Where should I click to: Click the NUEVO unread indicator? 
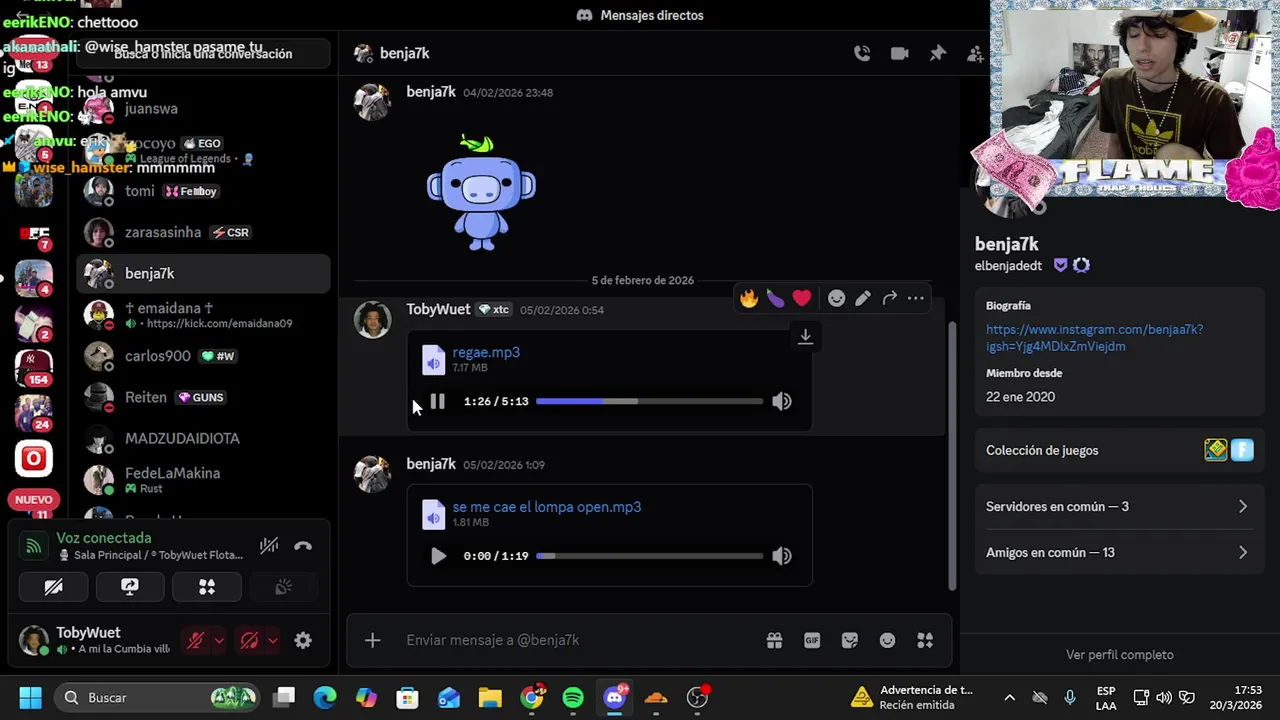(x=33, y=499)
